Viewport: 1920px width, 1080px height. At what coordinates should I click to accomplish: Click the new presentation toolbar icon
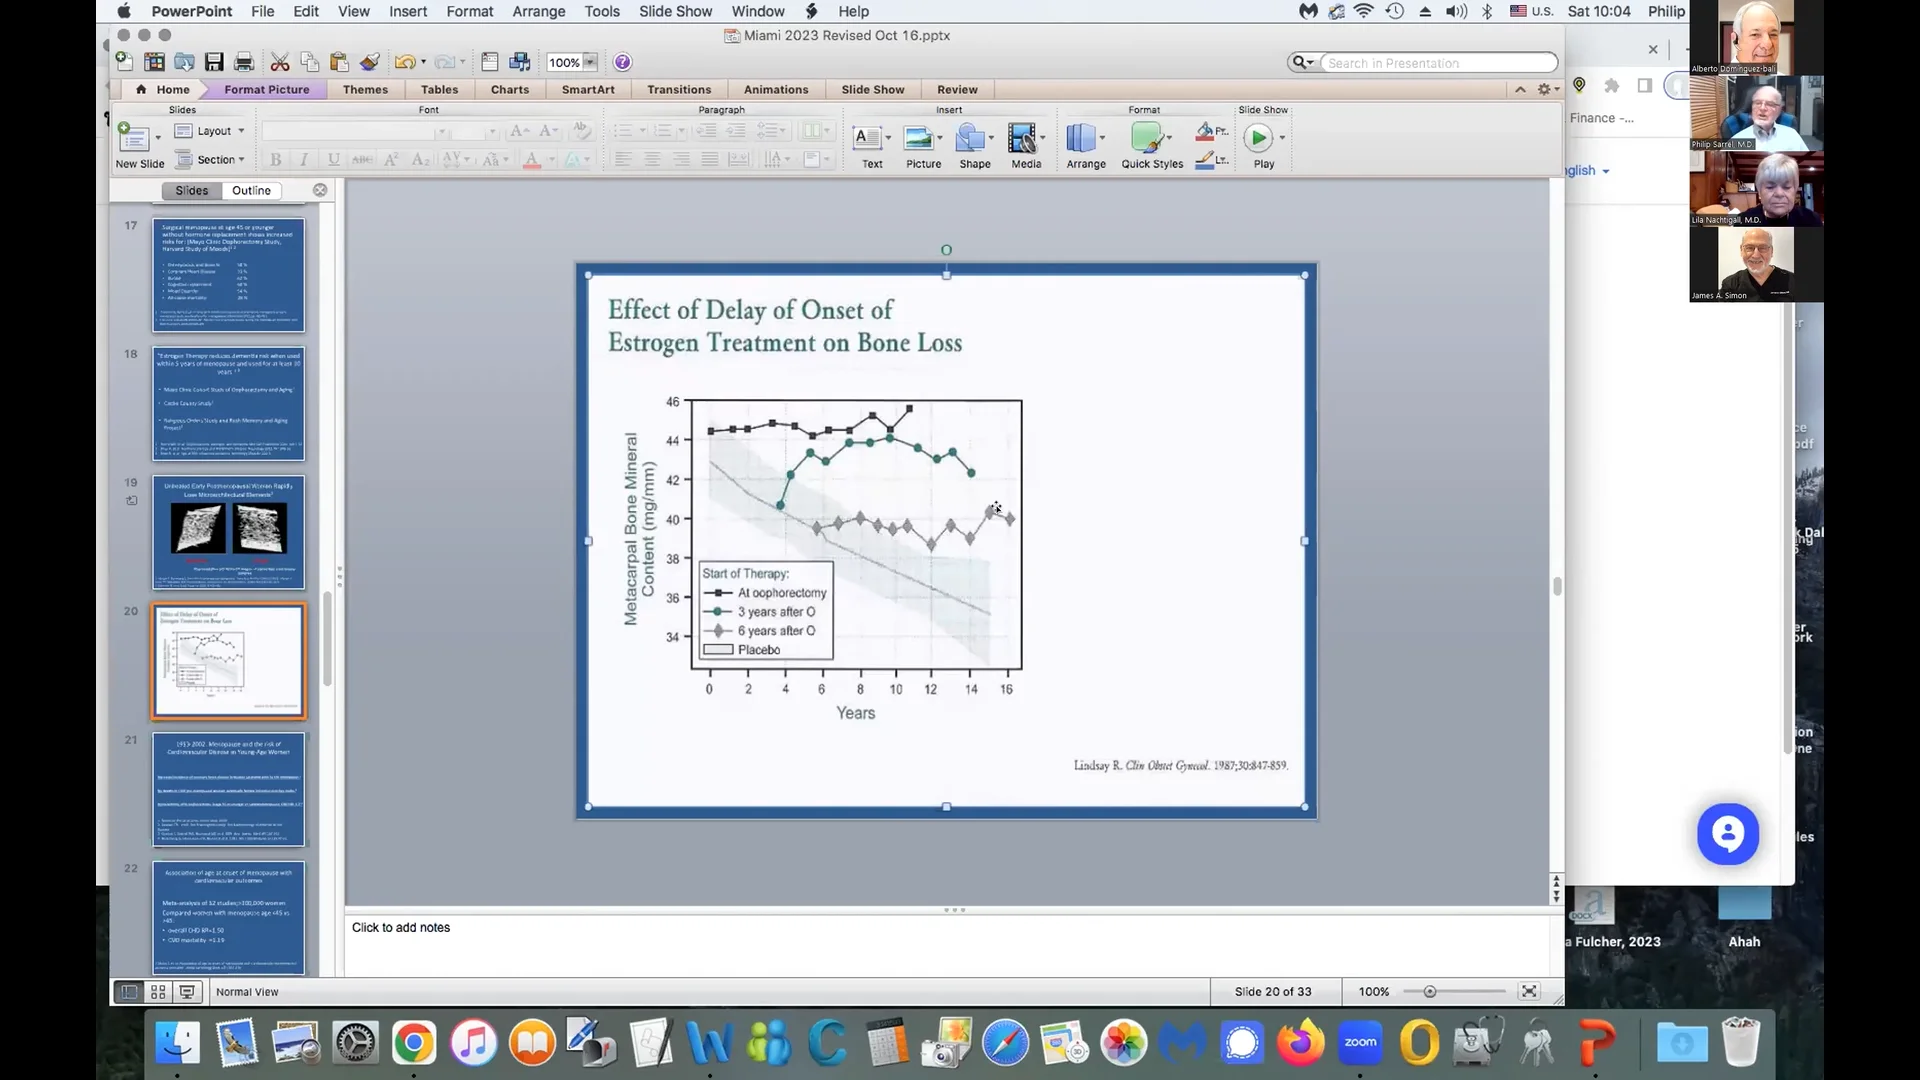point(124,62)
